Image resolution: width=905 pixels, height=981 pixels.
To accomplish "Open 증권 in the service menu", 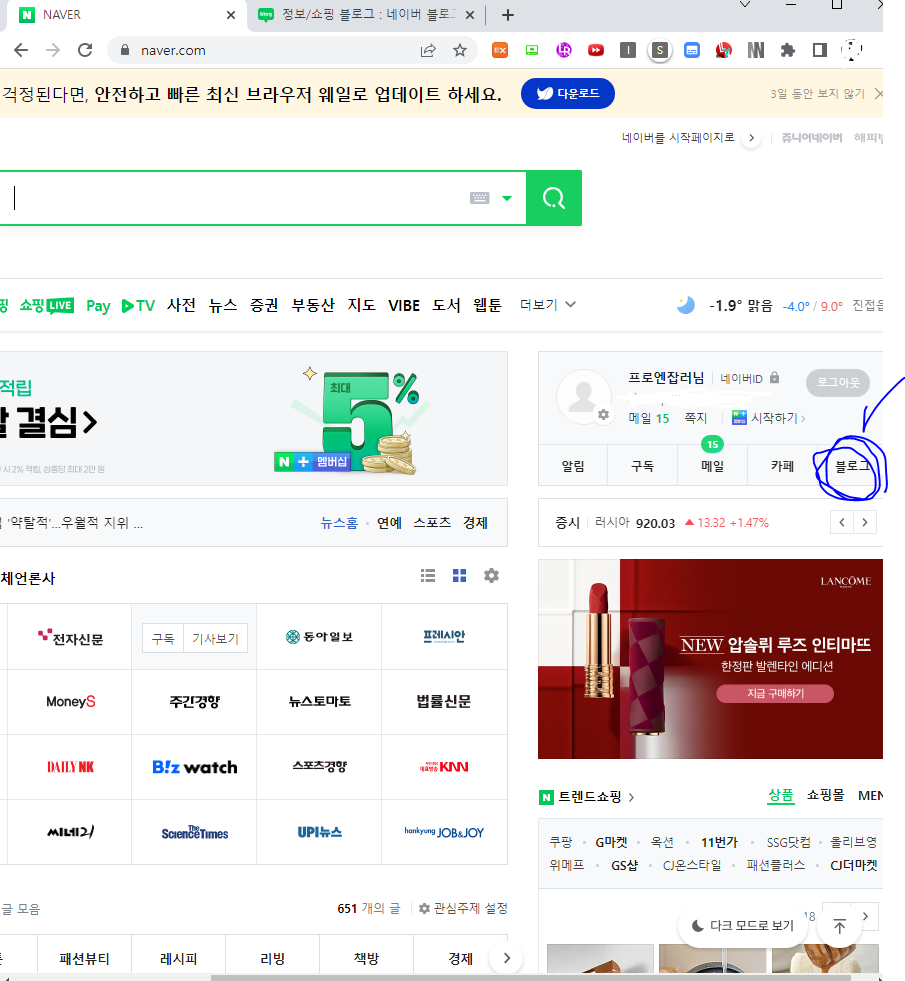I will tap(264, 305).
